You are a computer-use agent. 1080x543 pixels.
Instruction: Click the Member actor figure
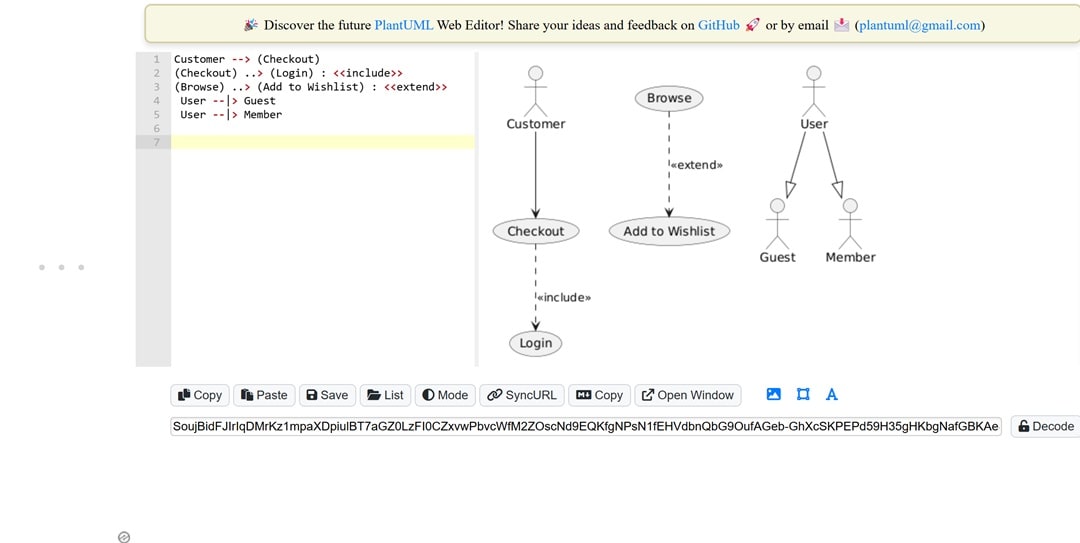(x=850, y=231)
